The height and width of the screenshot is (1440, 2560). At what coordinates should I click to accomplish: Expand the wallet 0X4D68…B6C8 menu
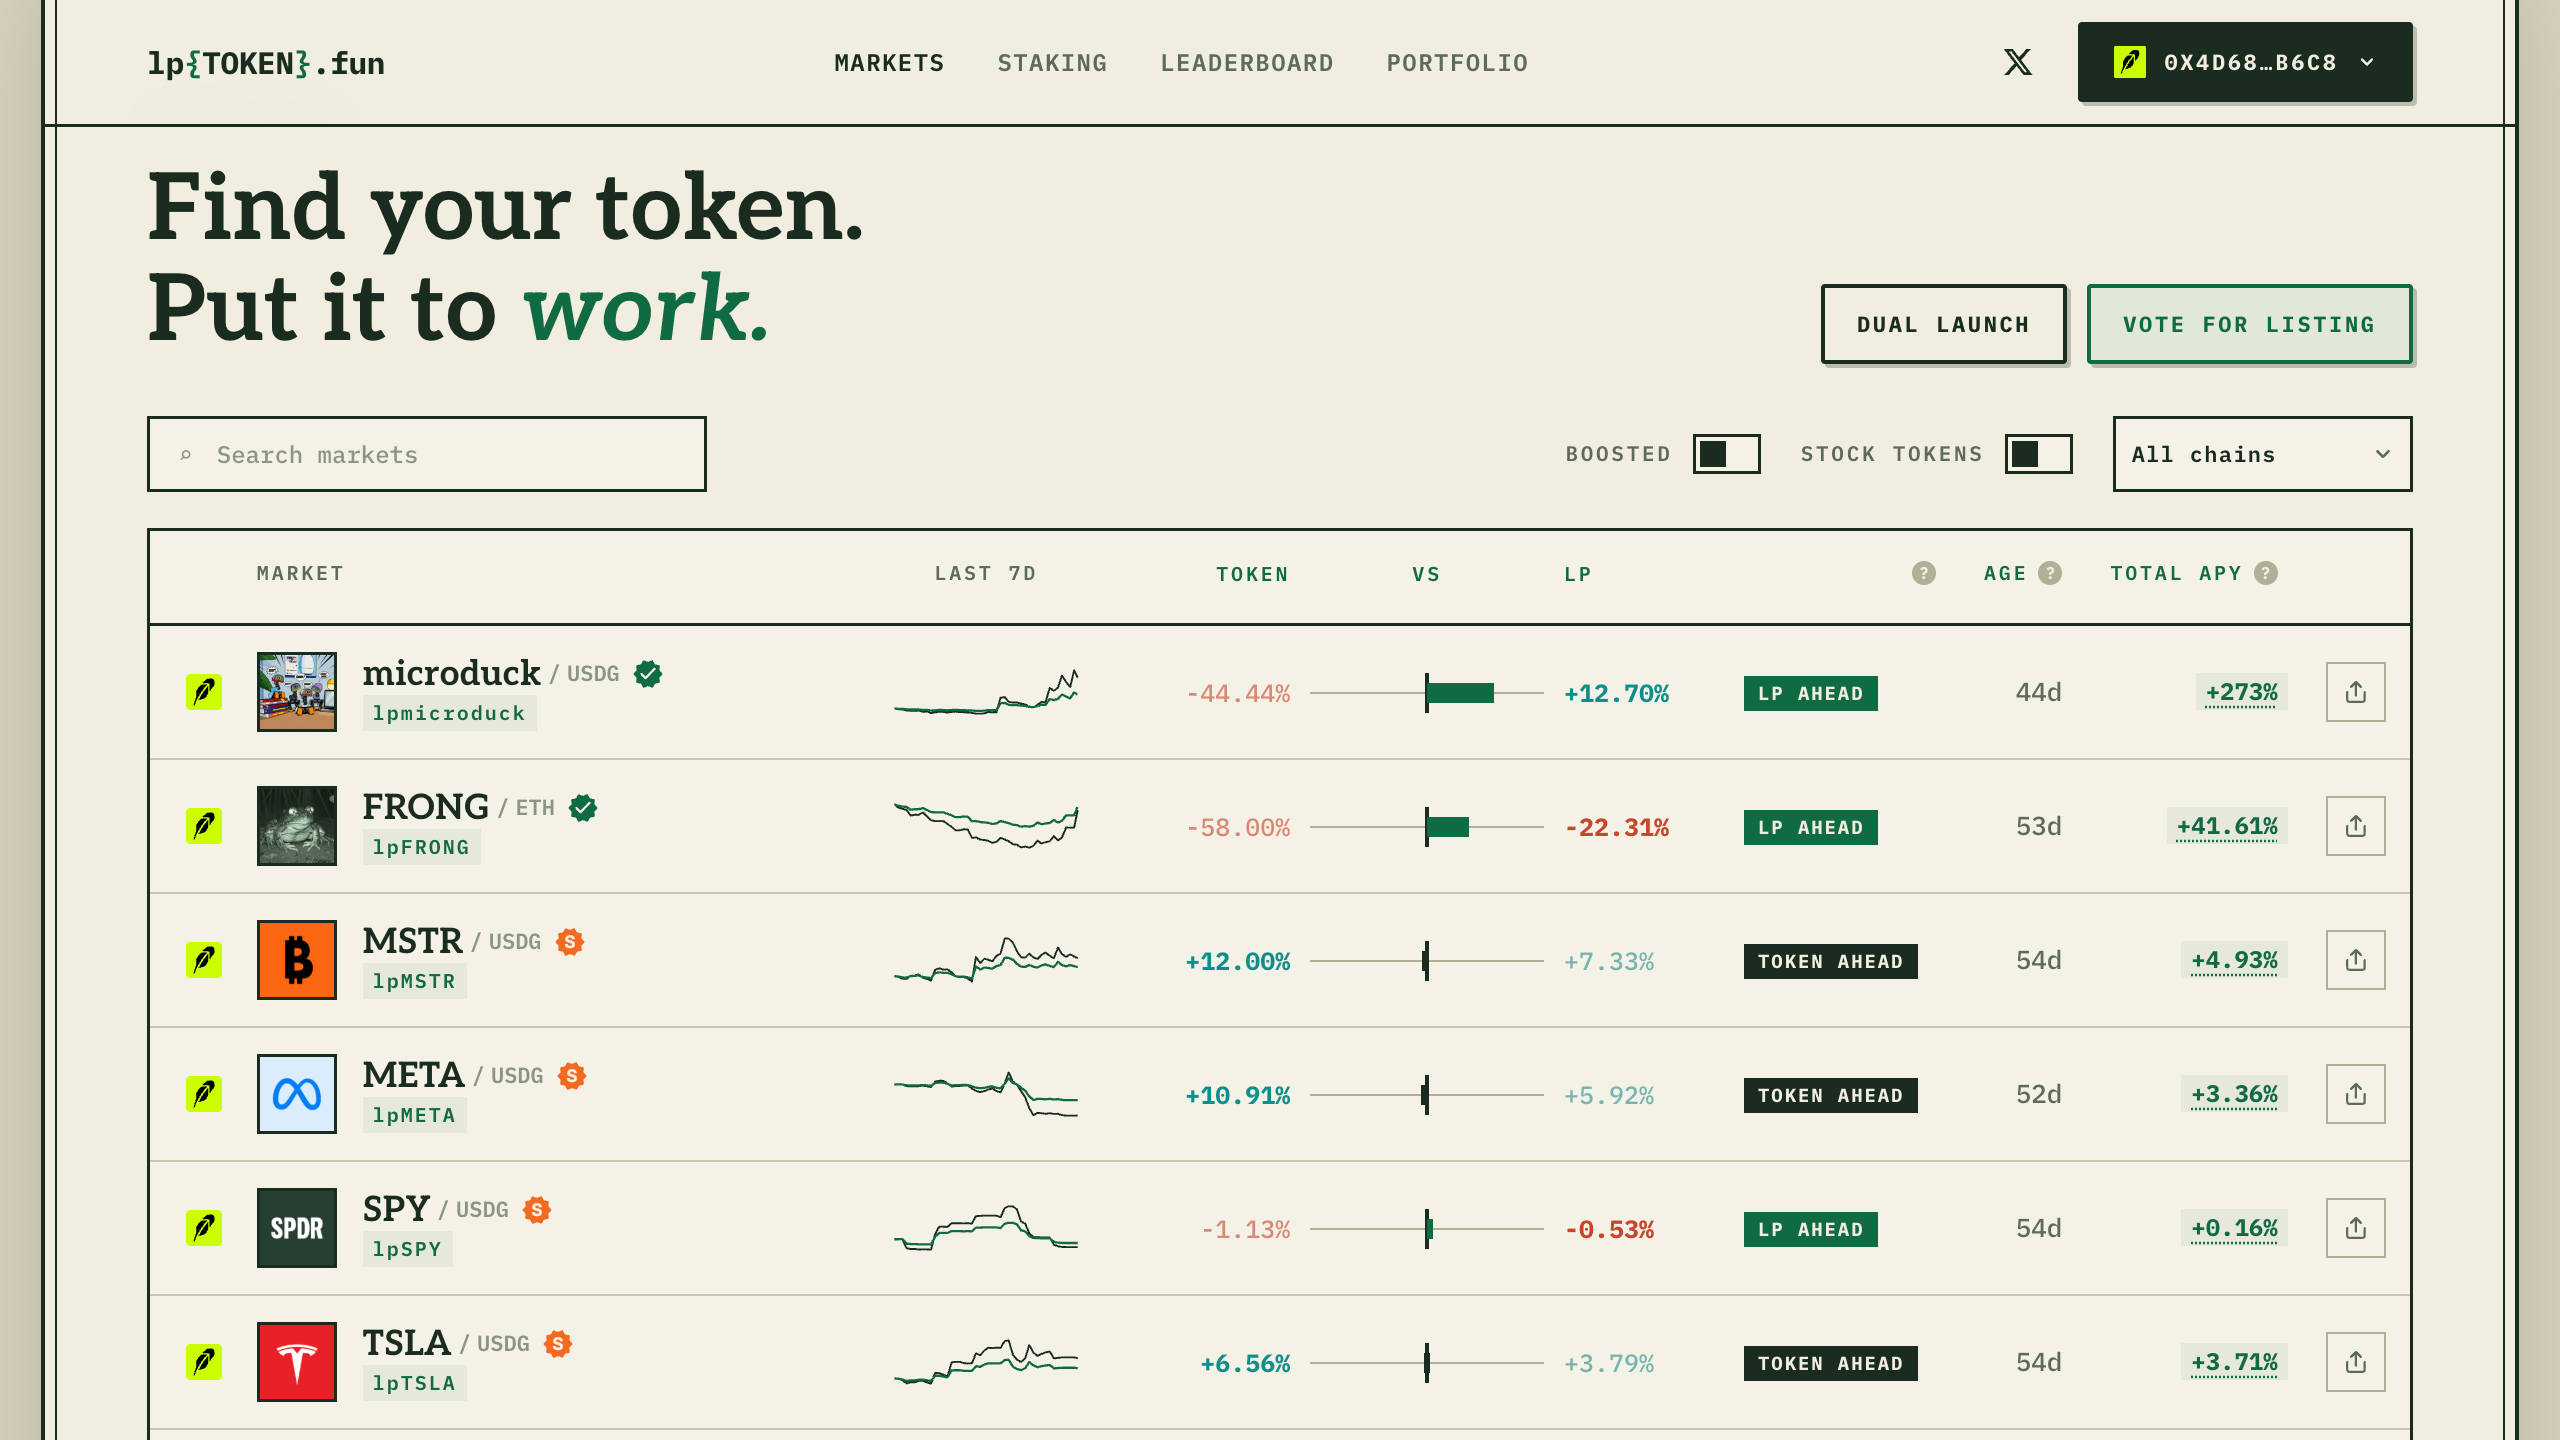coord(2245,62)
